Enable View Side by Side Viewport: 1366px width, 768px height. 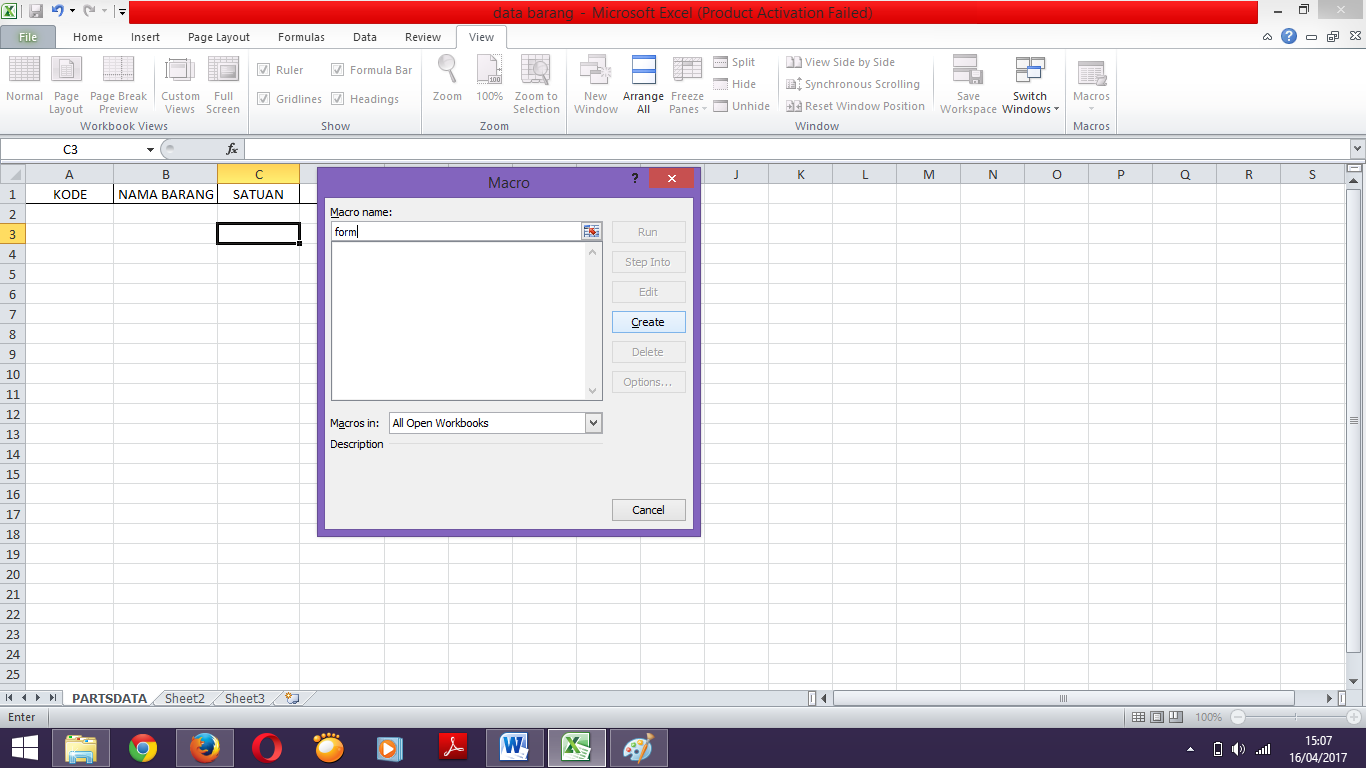(840, 62)
